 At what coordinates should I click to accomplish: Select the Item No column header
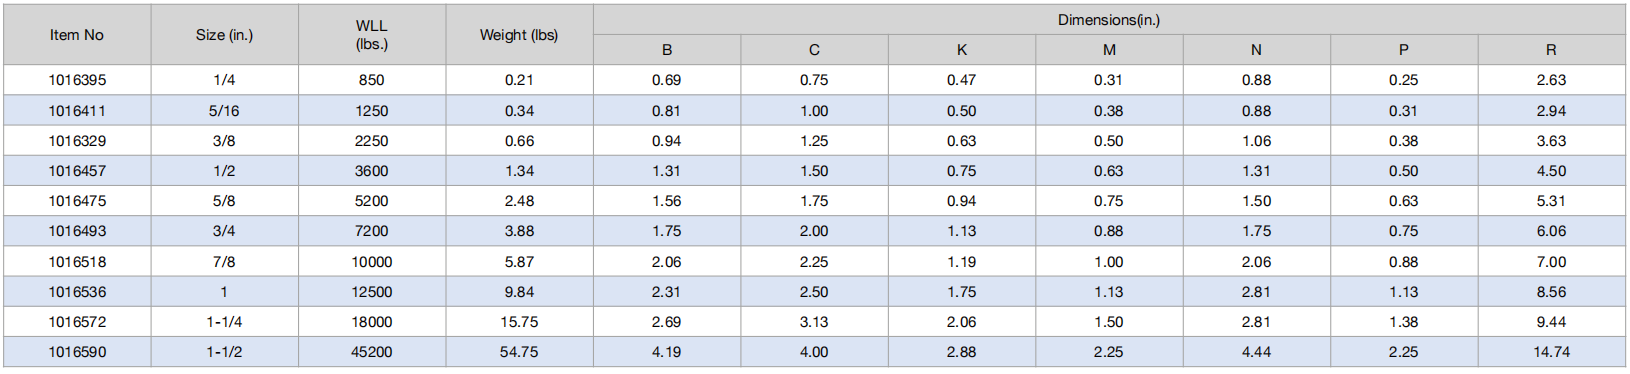[x=77, y=35]
